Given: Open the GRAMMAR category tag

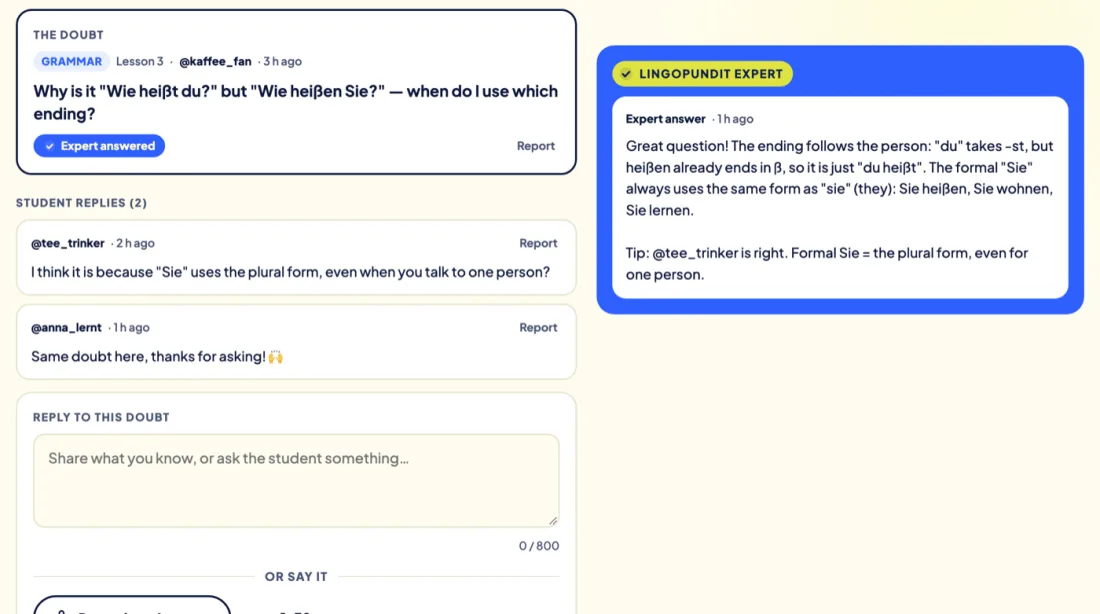Looking at the screenshot, I should [71, 61].
